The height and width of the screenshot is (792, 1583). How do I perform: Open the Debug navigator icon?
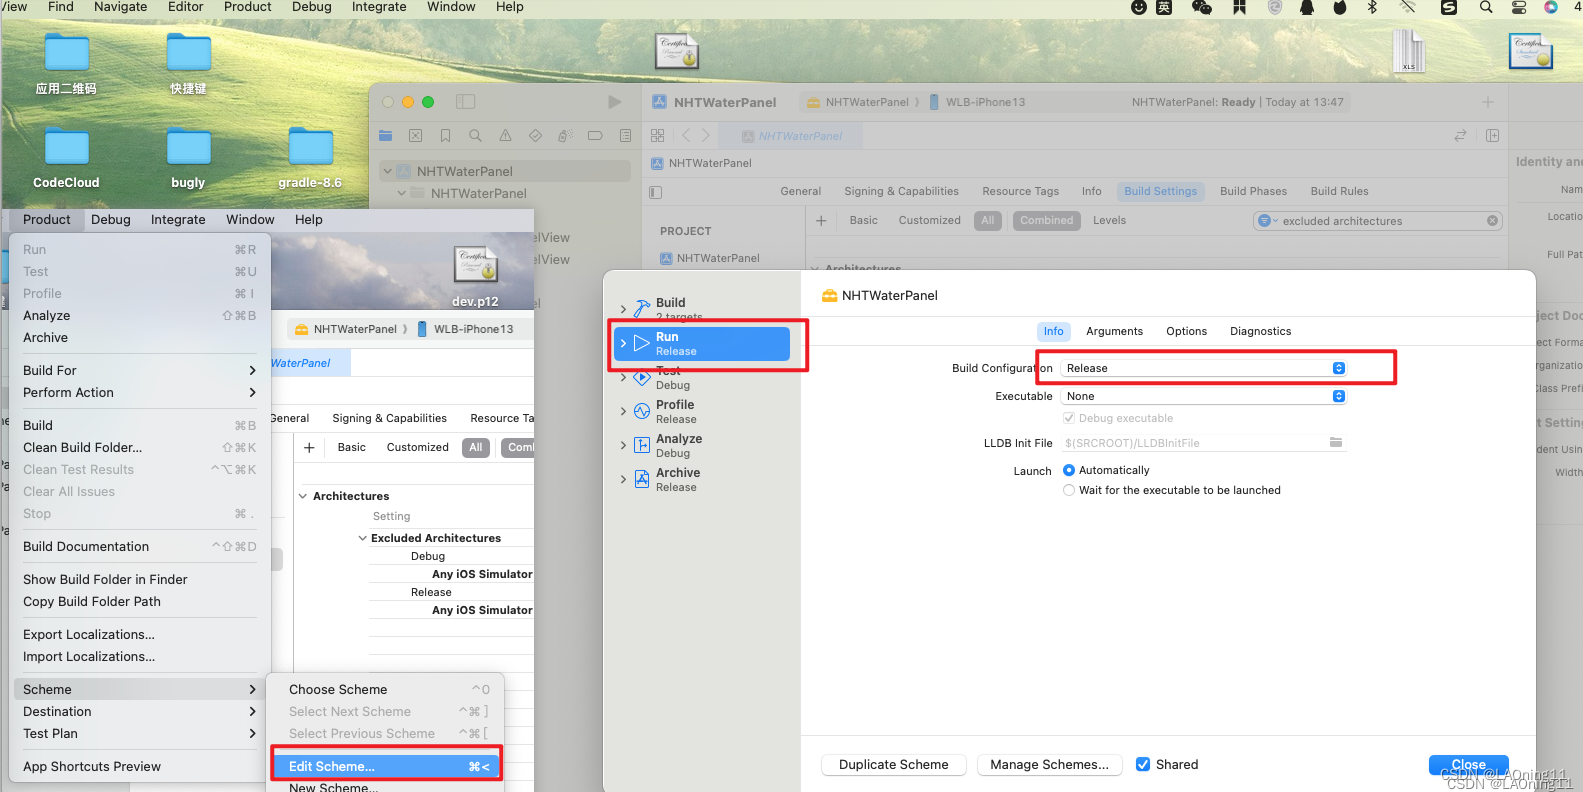pos(565,135)
